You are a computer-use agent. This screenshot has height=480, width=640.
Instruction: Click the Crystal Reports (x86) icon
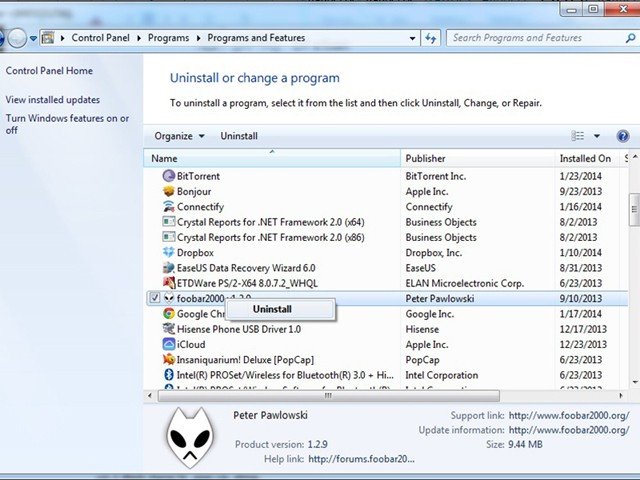pos(169,237)
